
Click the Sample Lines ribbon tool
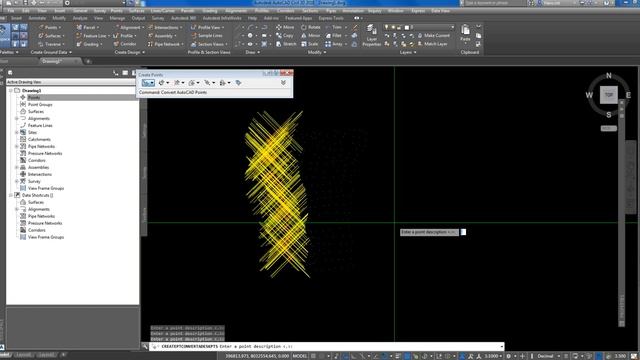click(x=207, y=36)
